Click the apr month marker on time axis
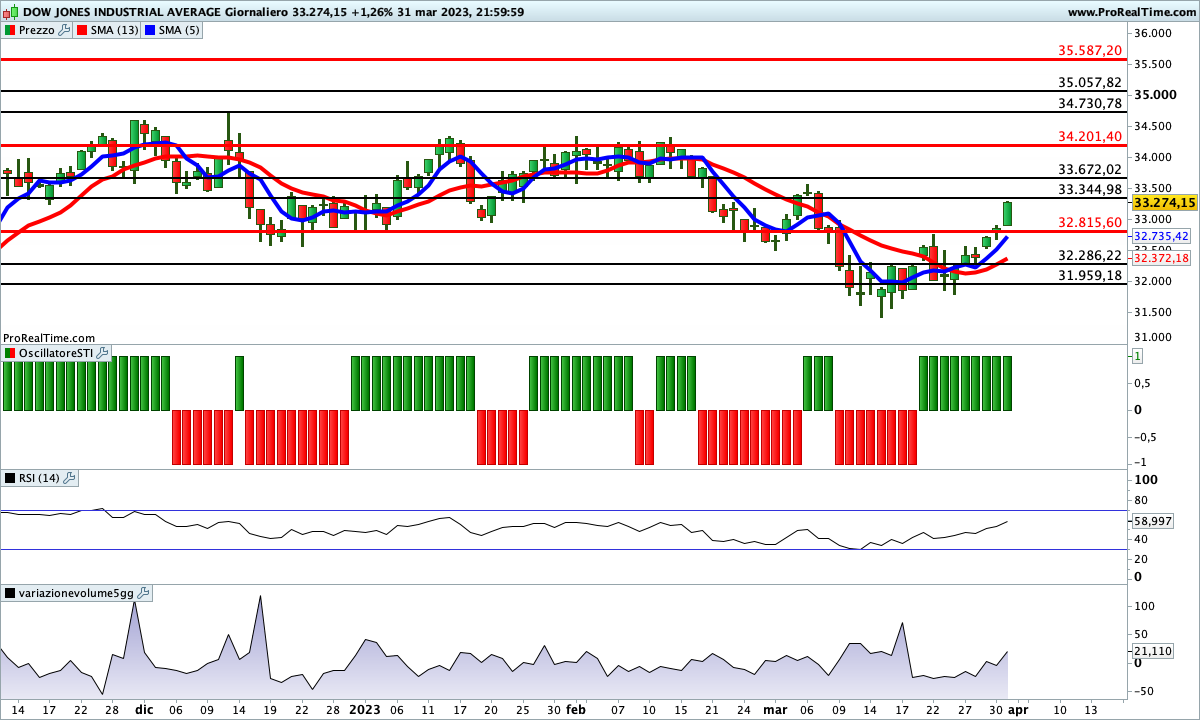1200x720 pixels. [1017, 710]
